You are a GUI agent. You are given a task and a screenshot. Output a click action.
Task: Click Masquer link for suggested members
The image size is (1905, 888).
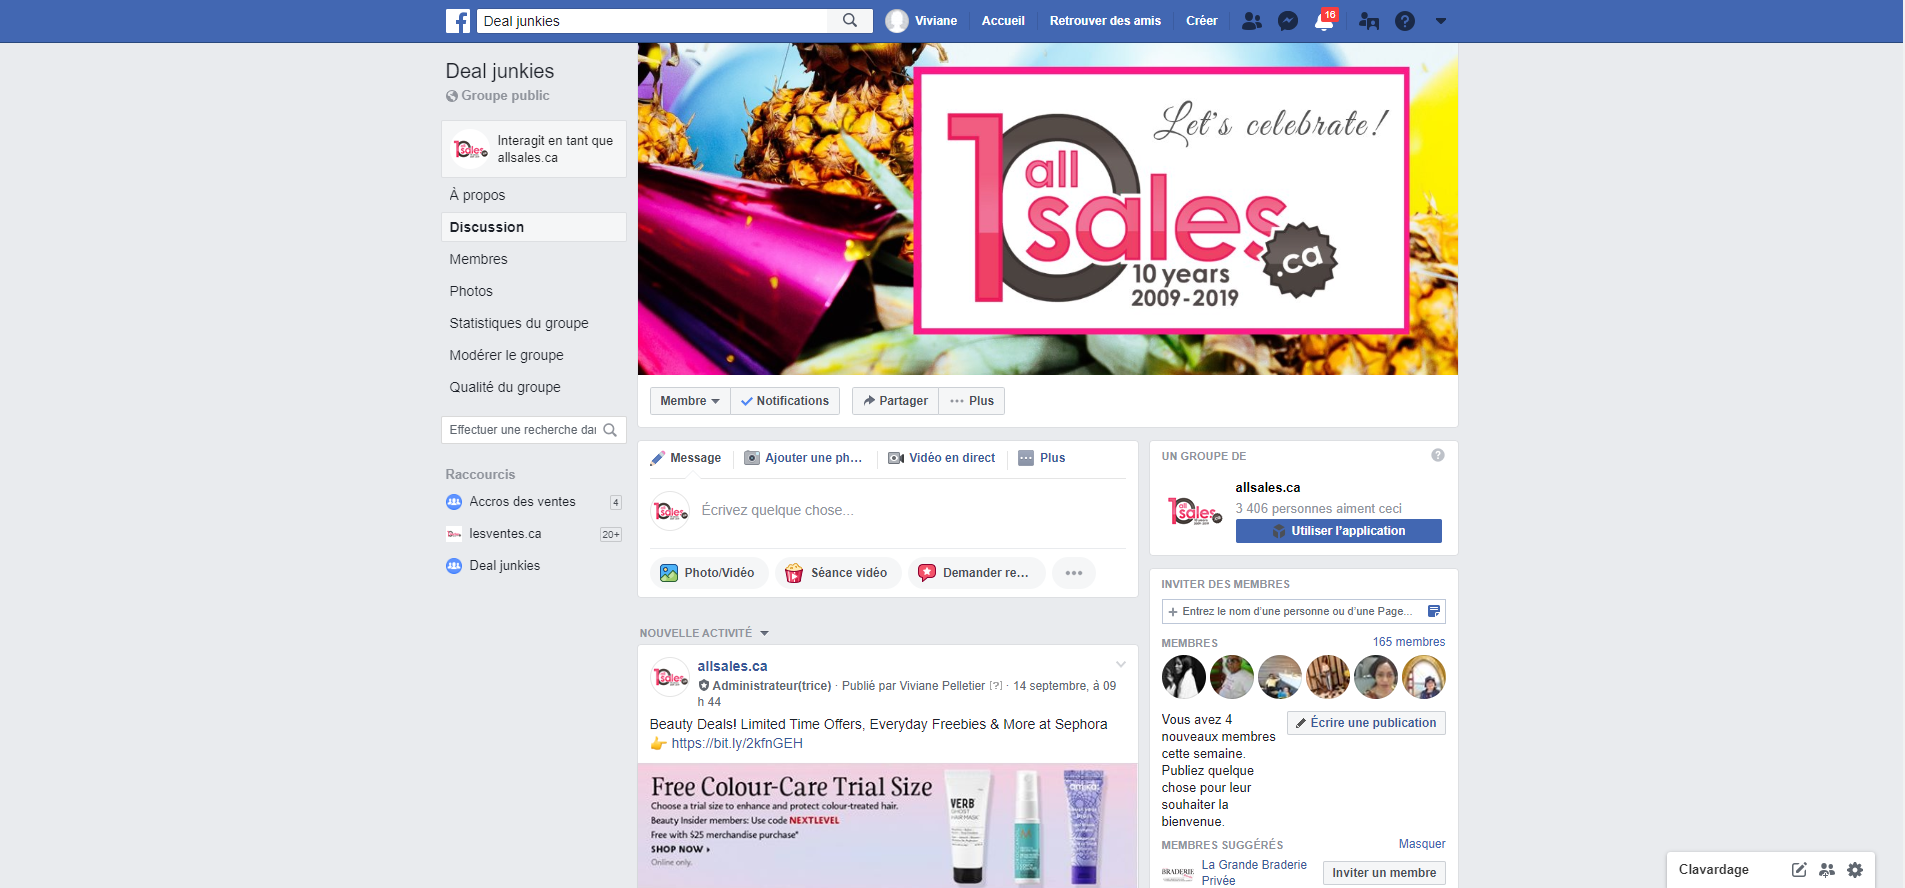pos(1422,844)
